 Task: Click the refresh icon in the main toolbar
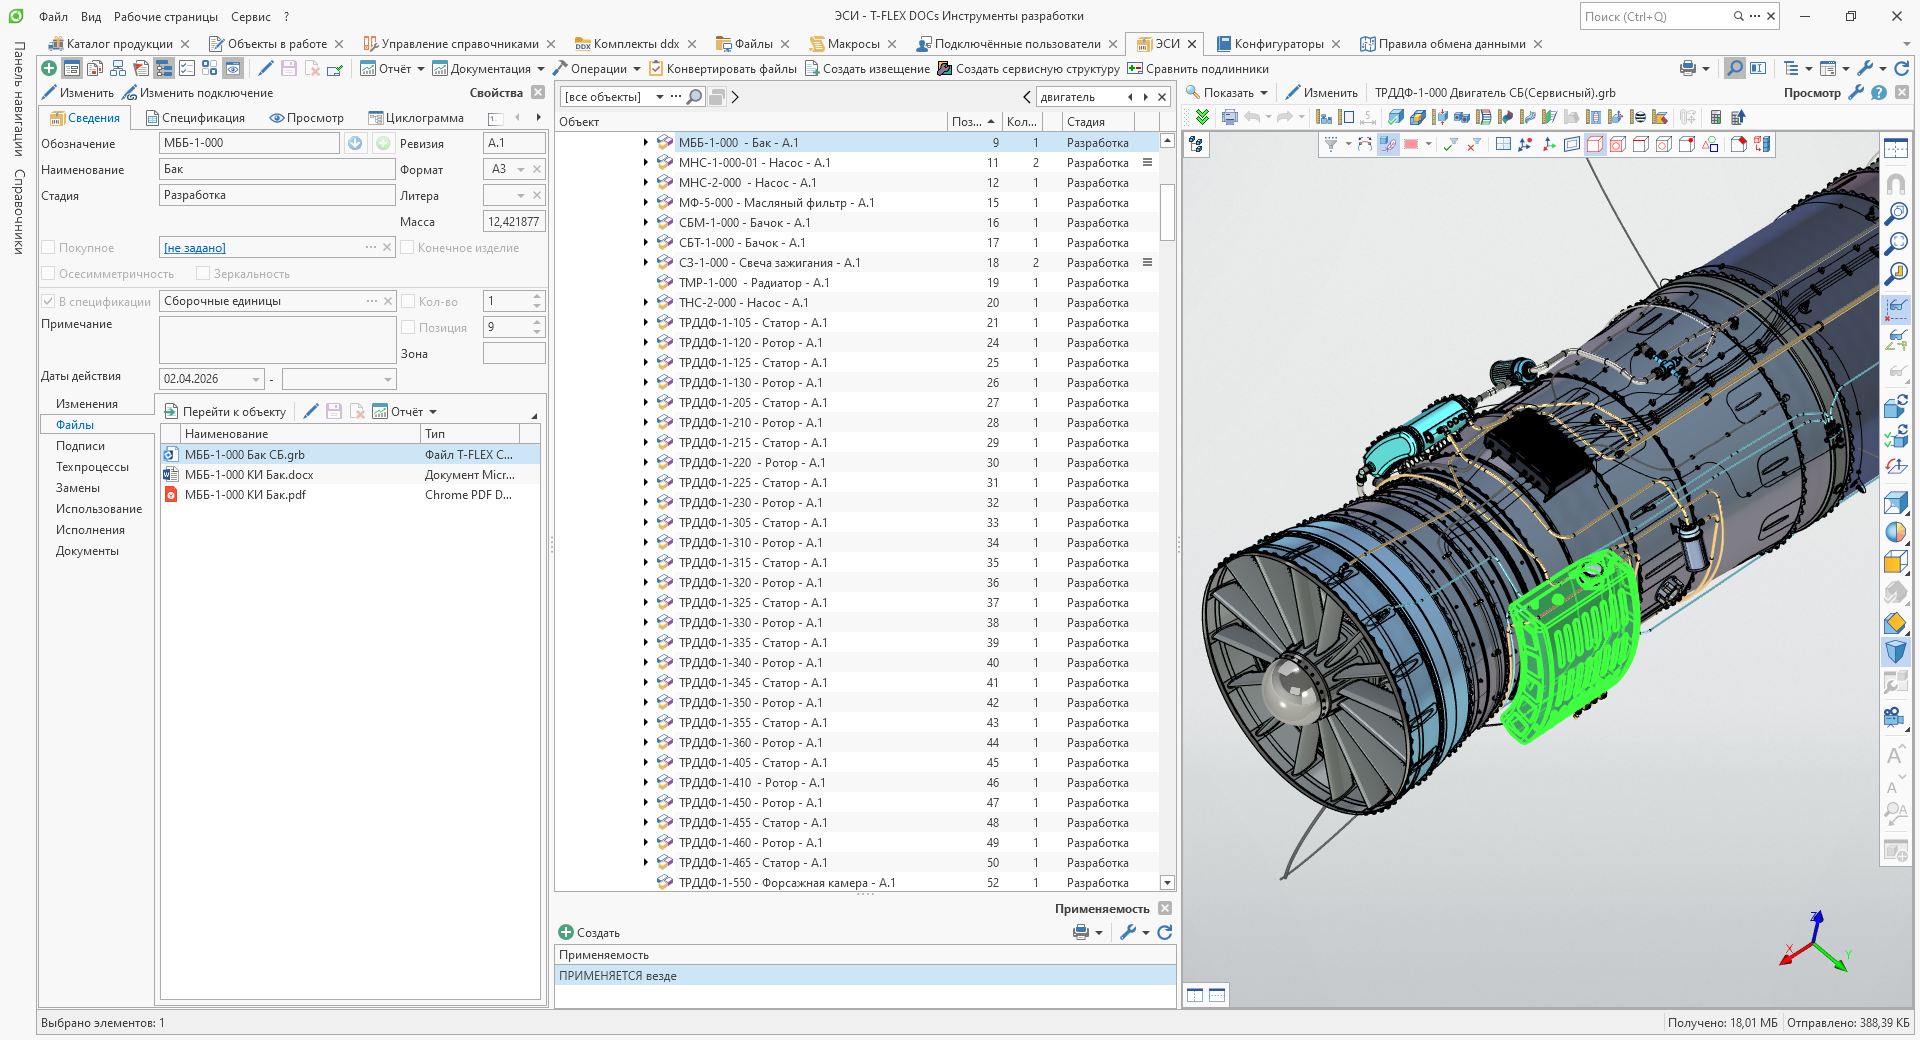coord(1902,68)
